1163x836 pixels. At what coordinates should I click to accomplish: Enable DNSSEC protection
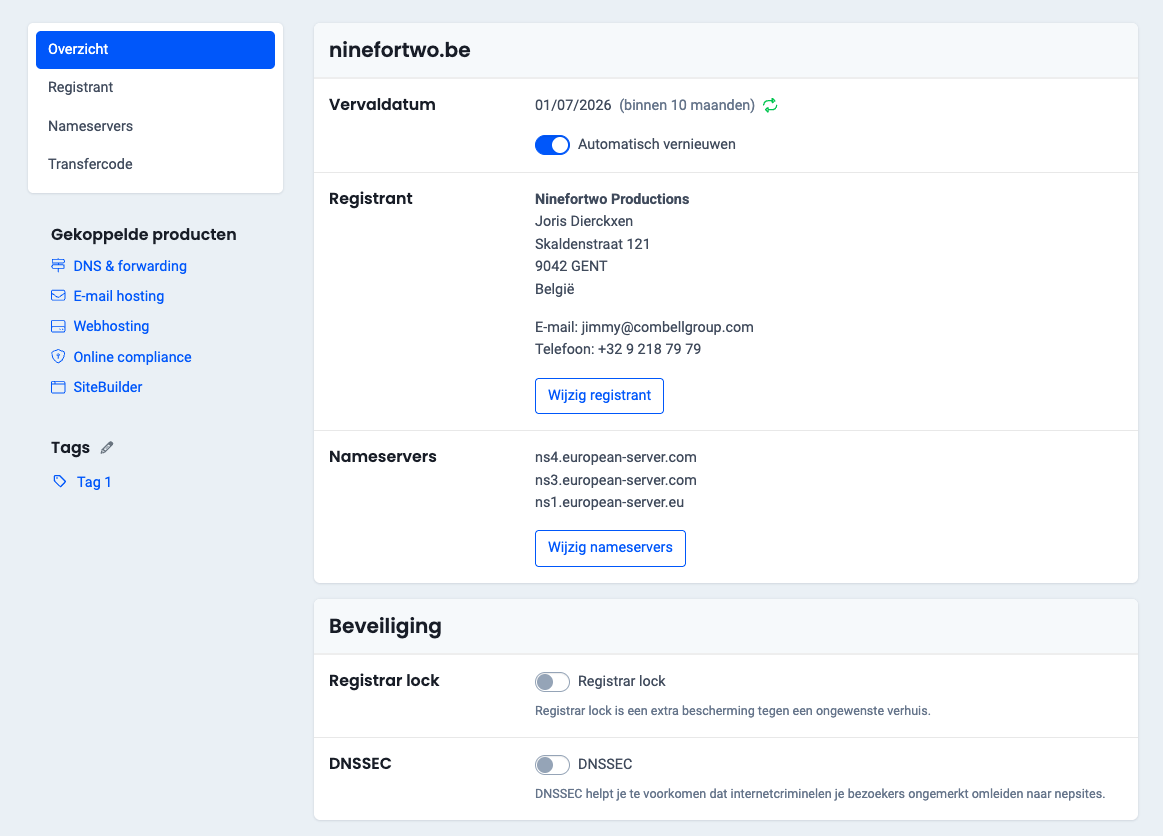551,764
